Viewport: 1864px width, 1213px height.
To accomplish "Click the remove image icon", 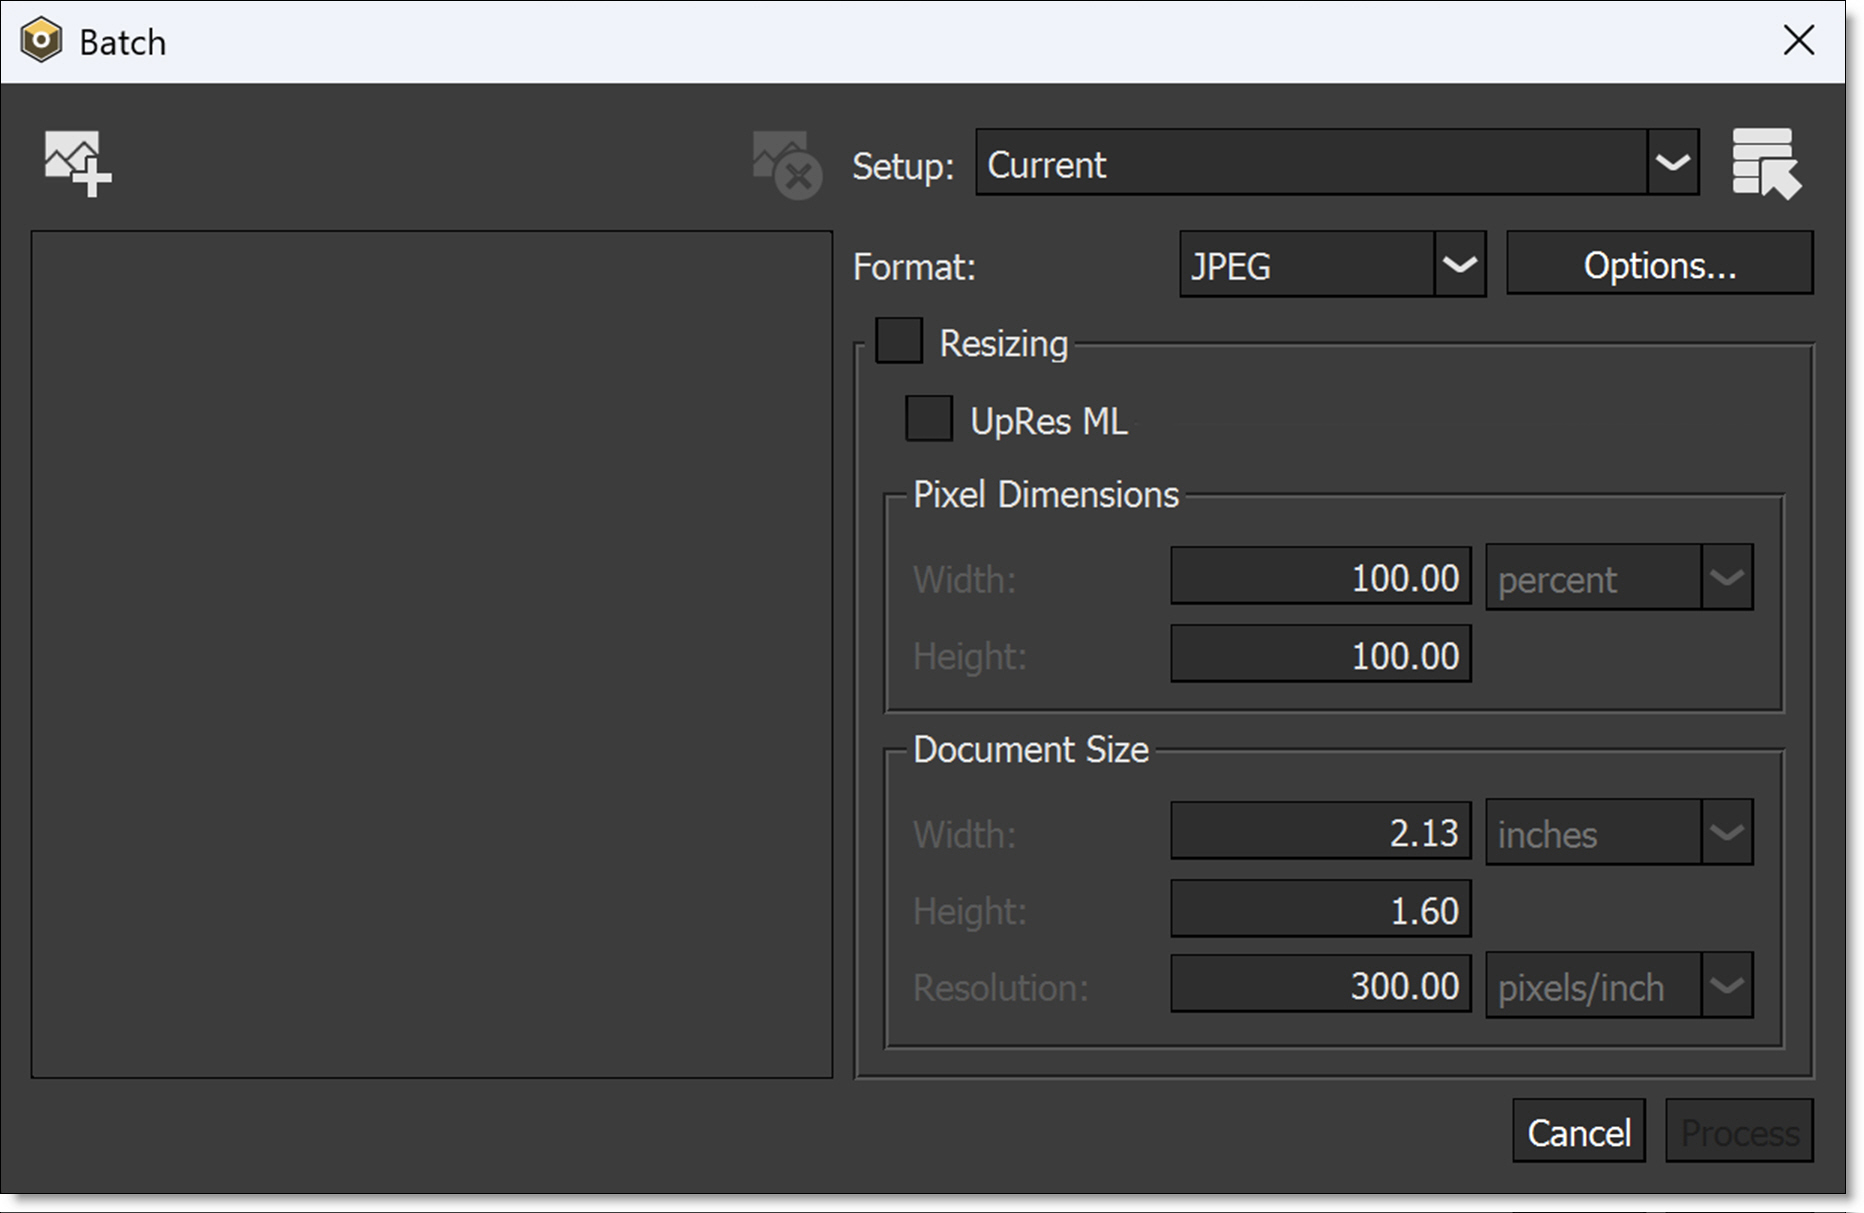I will [787, 165].
